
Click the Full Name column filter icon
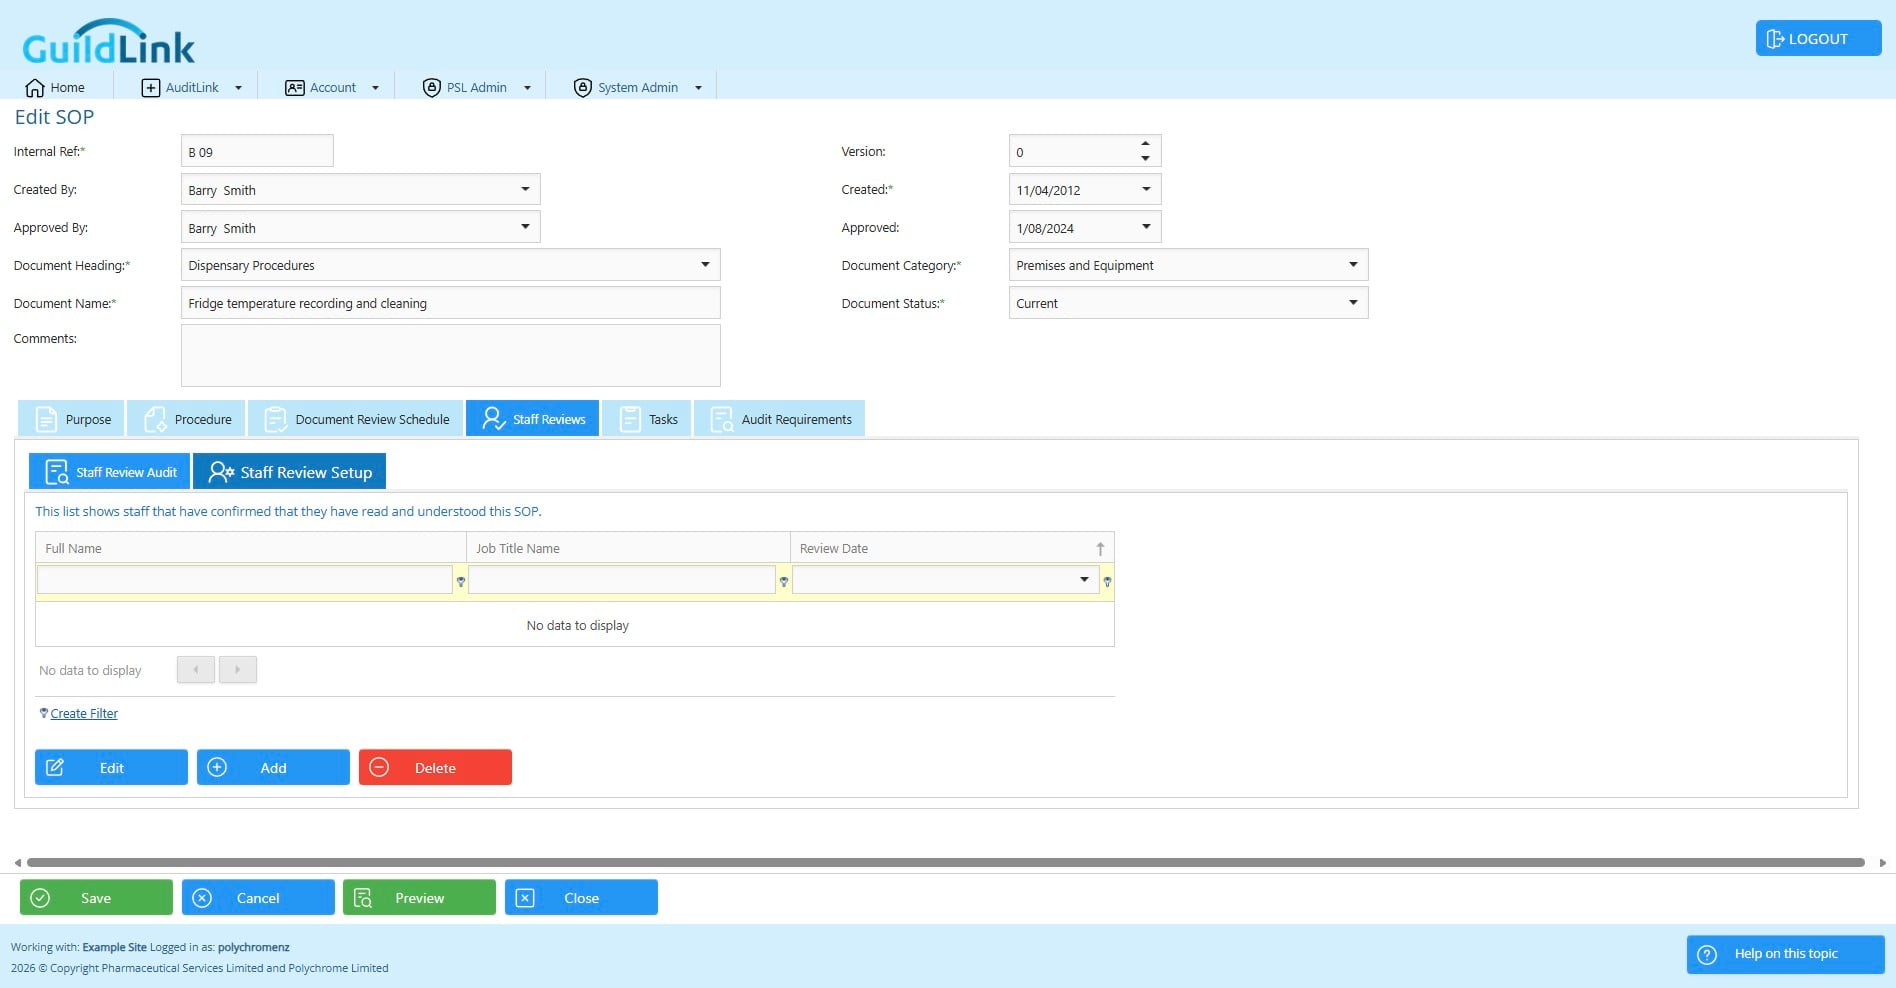pos(461,581)
